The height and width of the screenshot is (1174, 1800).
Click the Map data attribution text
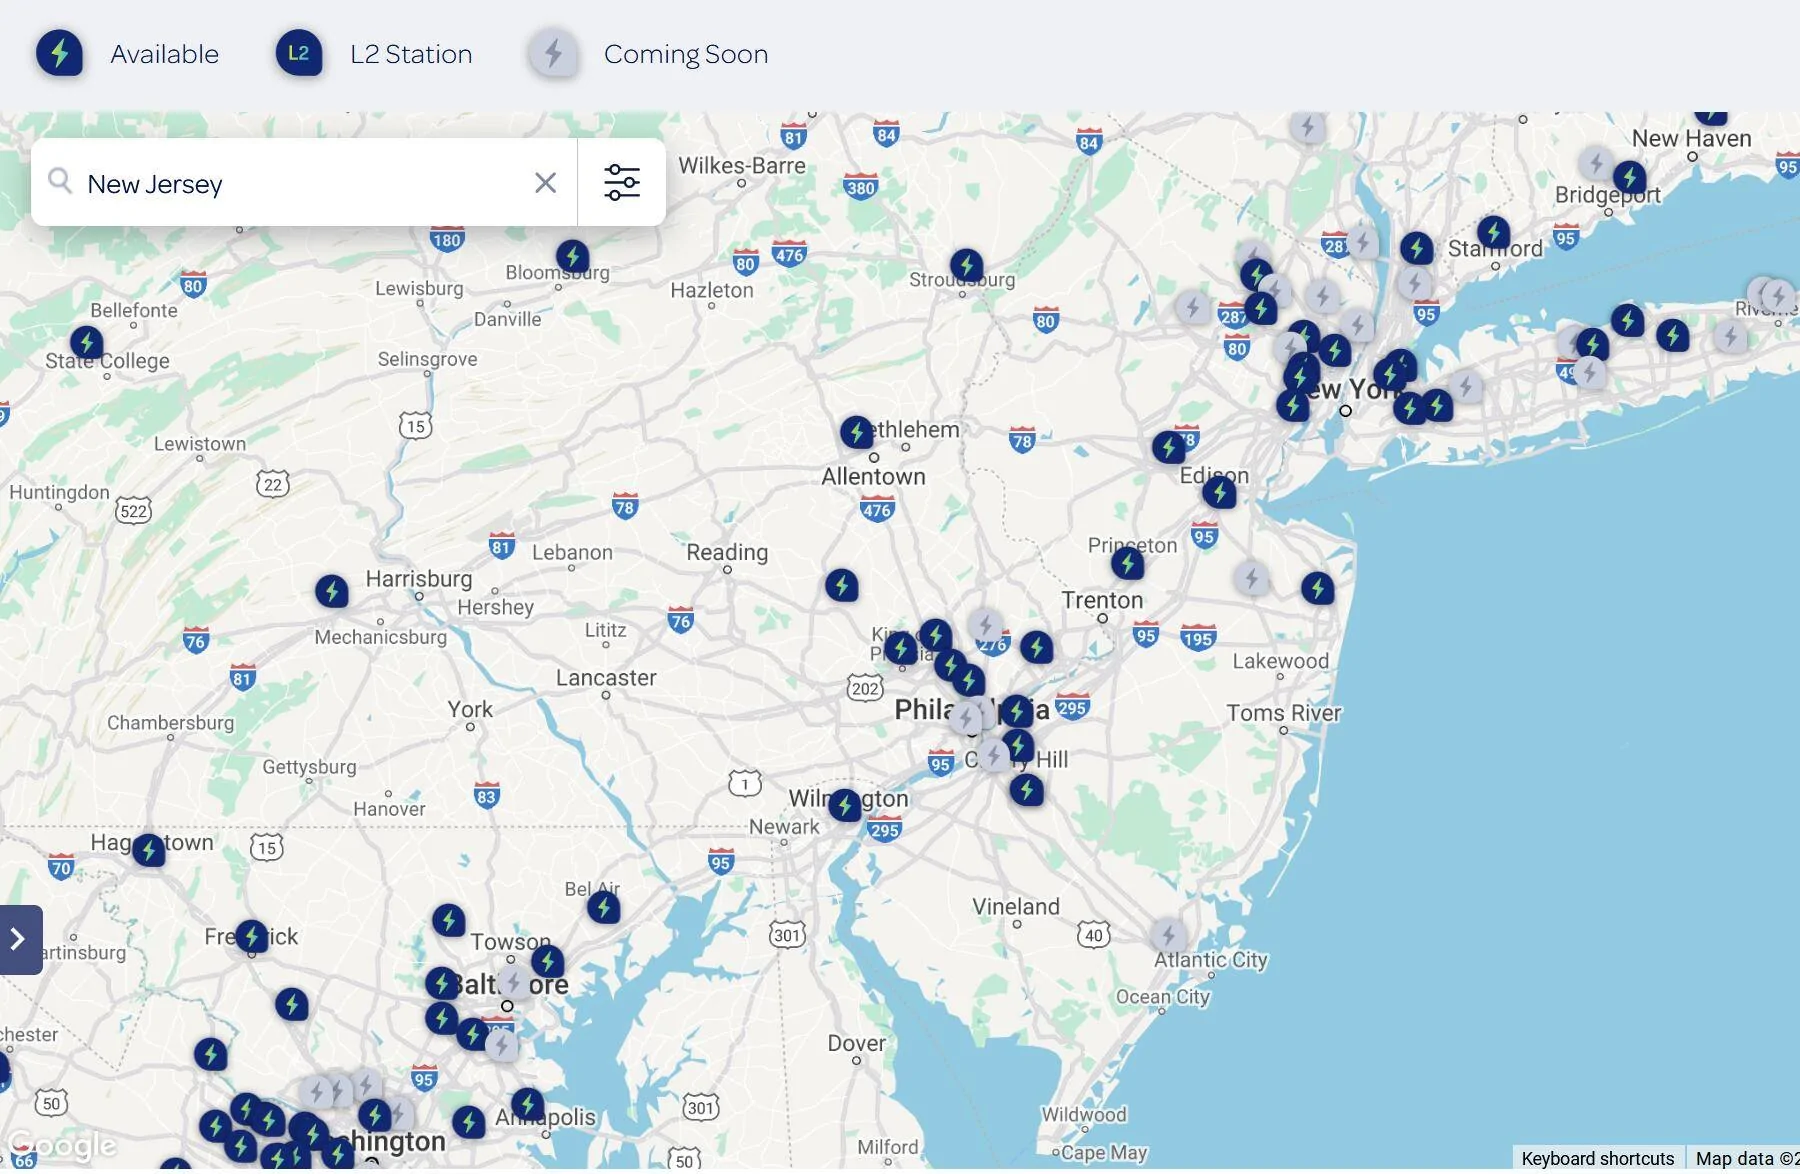point(1746,1158)
